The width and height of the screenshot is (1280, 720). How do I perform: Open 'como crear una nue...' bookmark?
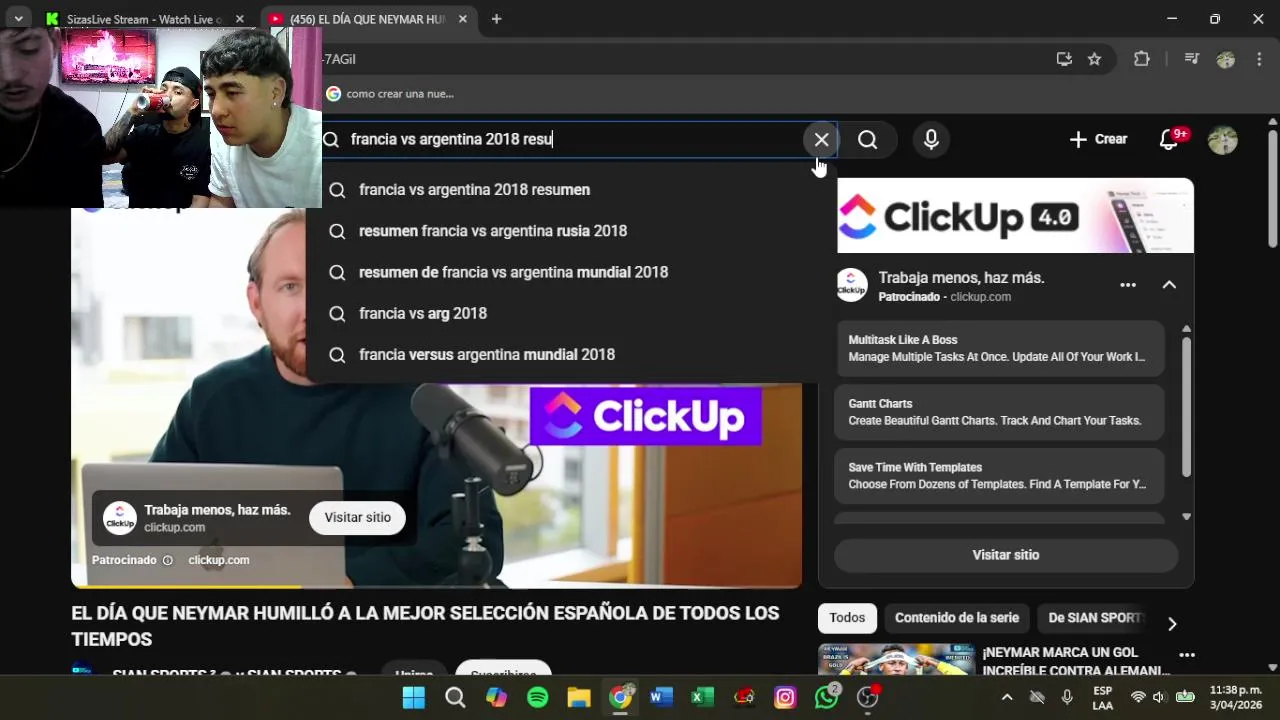click(x=391, y=94)
